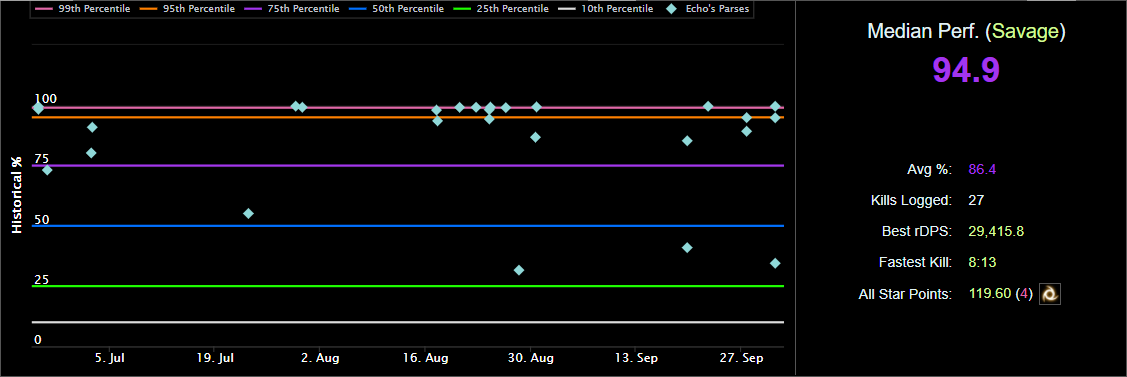Toggle Echo's Parses legend series

pos(707,9)
